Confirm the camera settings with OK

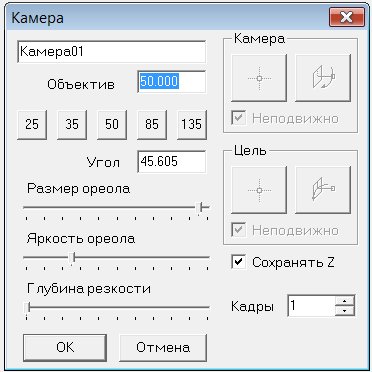[x=65, y=348]
